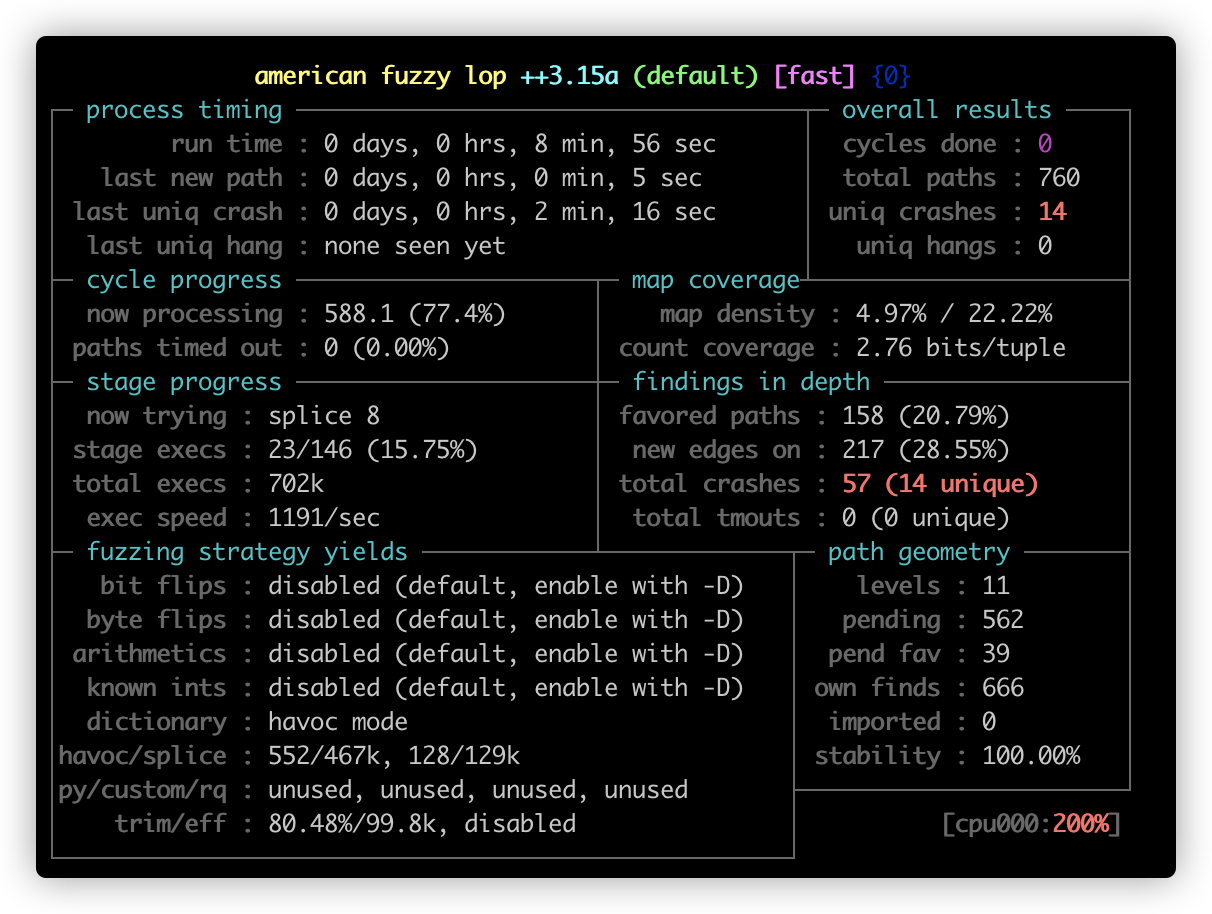Click the "process timing" section header

click(x=184, y=110)
